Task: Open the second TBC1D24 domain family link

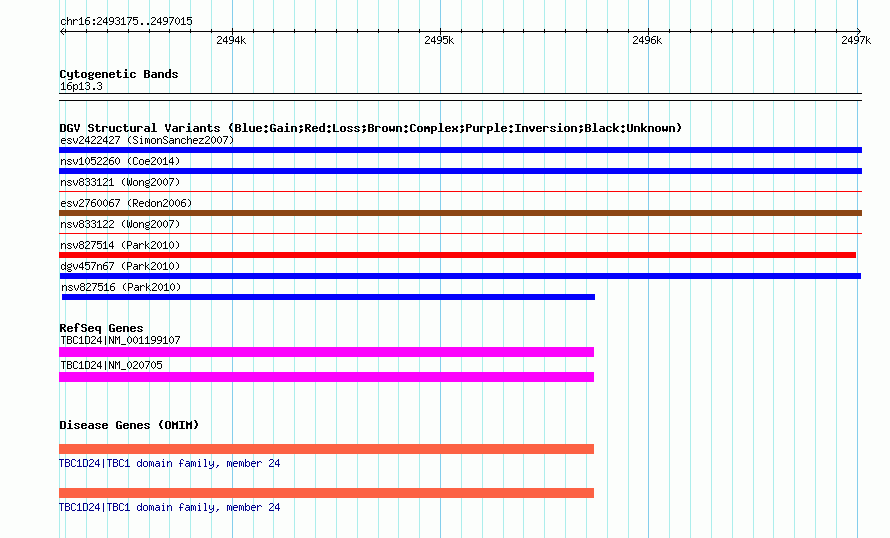Action: tap(170, 507)
